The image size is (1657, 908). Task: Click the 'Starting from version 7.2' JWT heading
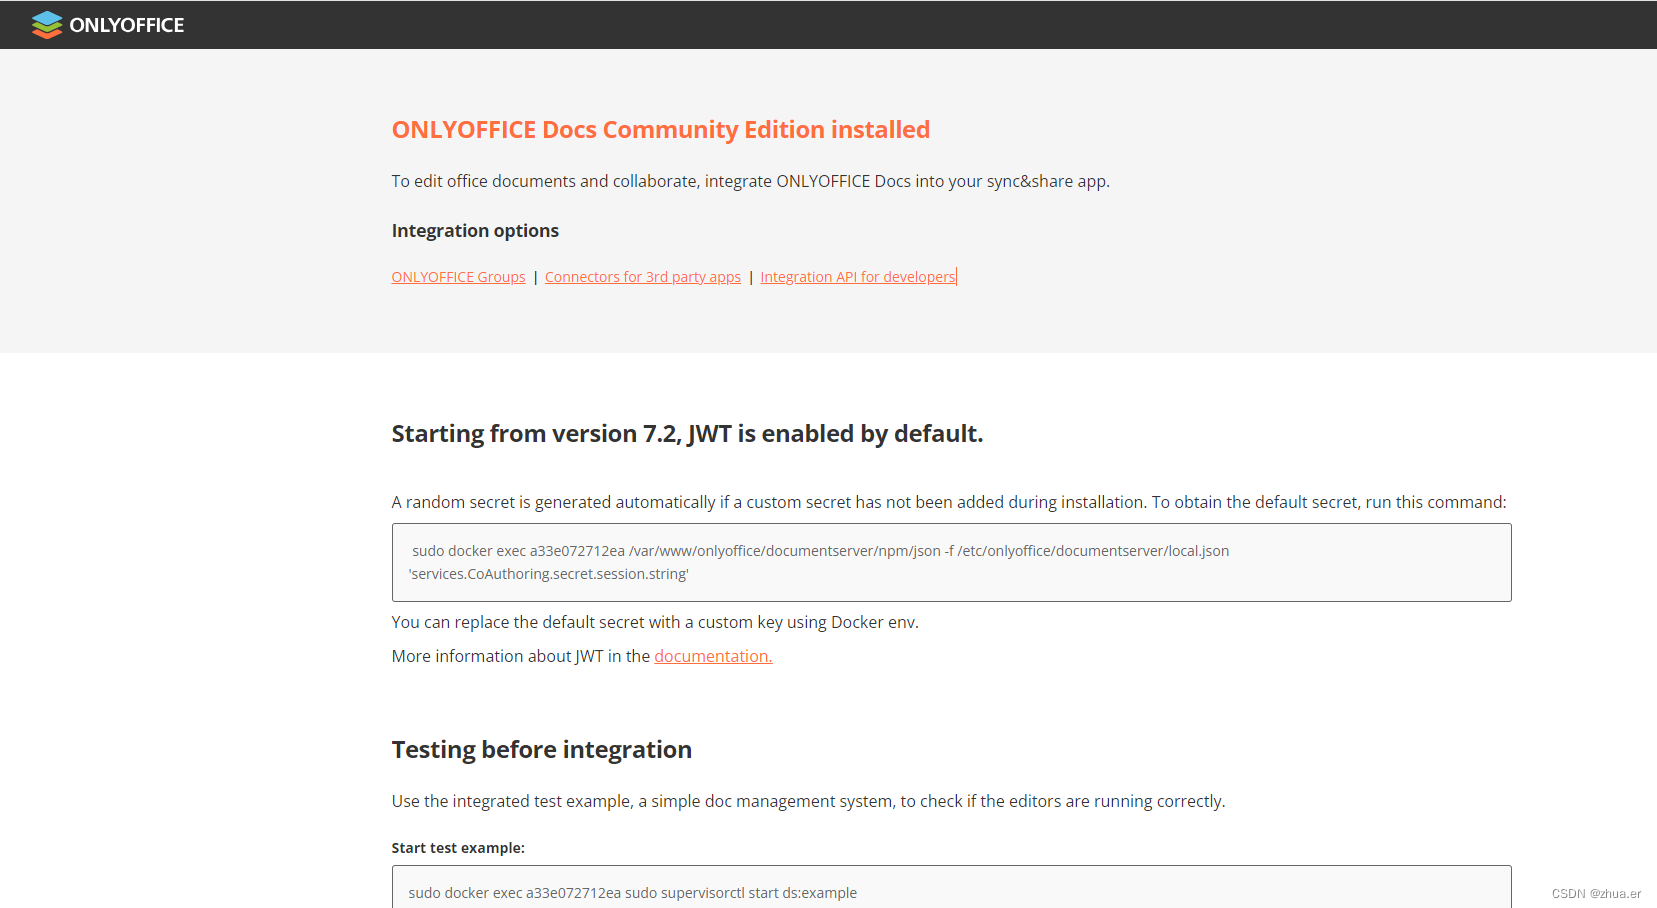click(687, 434)
